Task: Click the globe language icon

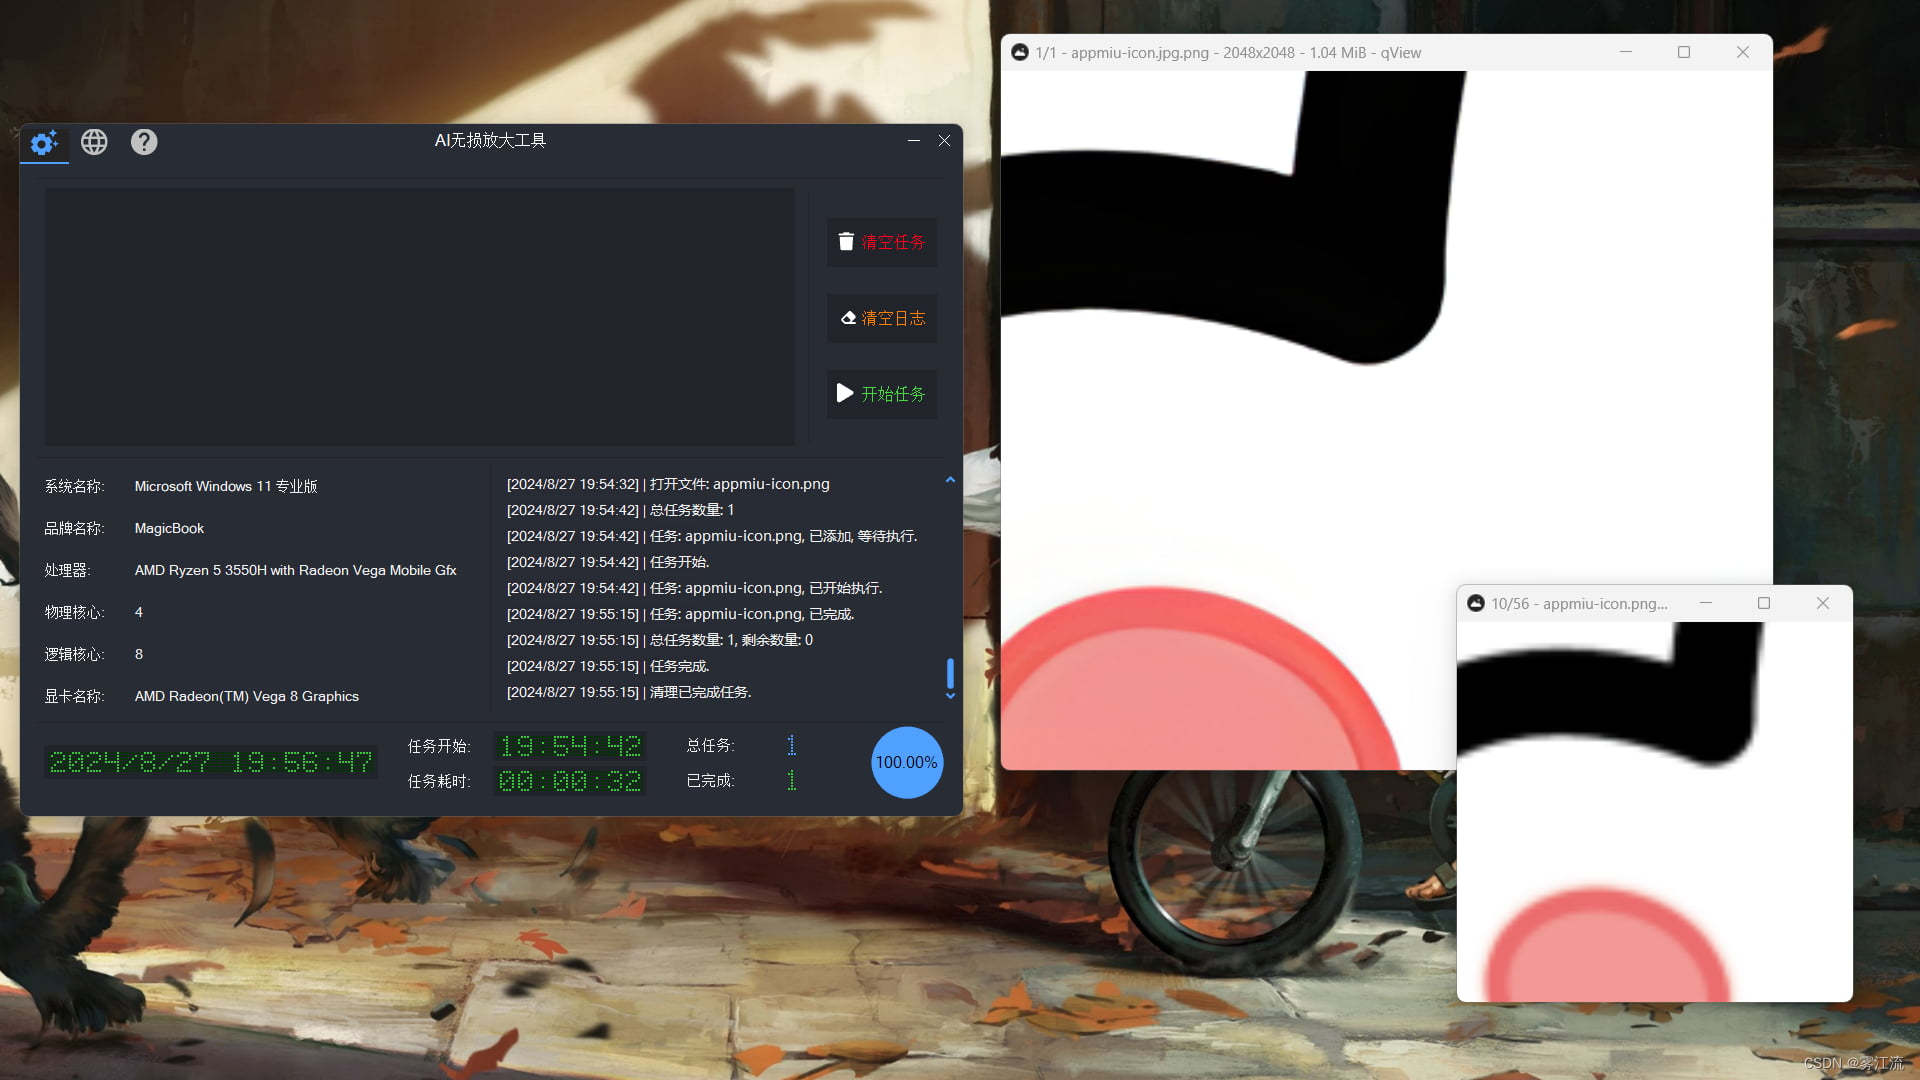Action: pos(94,142)
